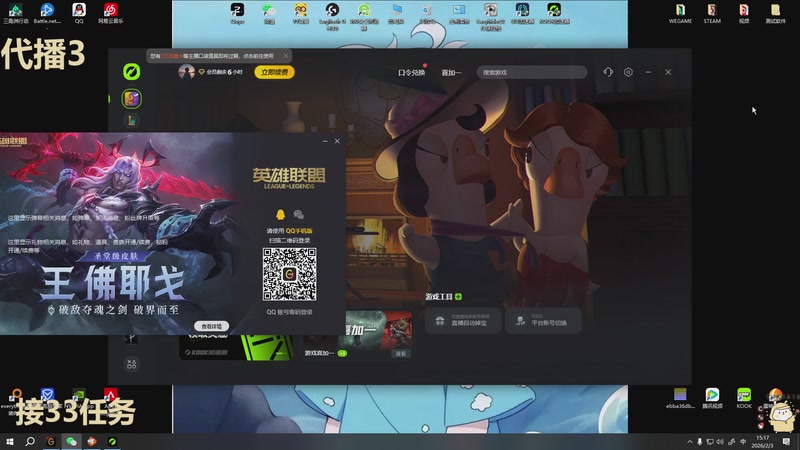Open the expiring coupon notification message
This screenshot has height=450, width=800.
(x=212, y=56)
